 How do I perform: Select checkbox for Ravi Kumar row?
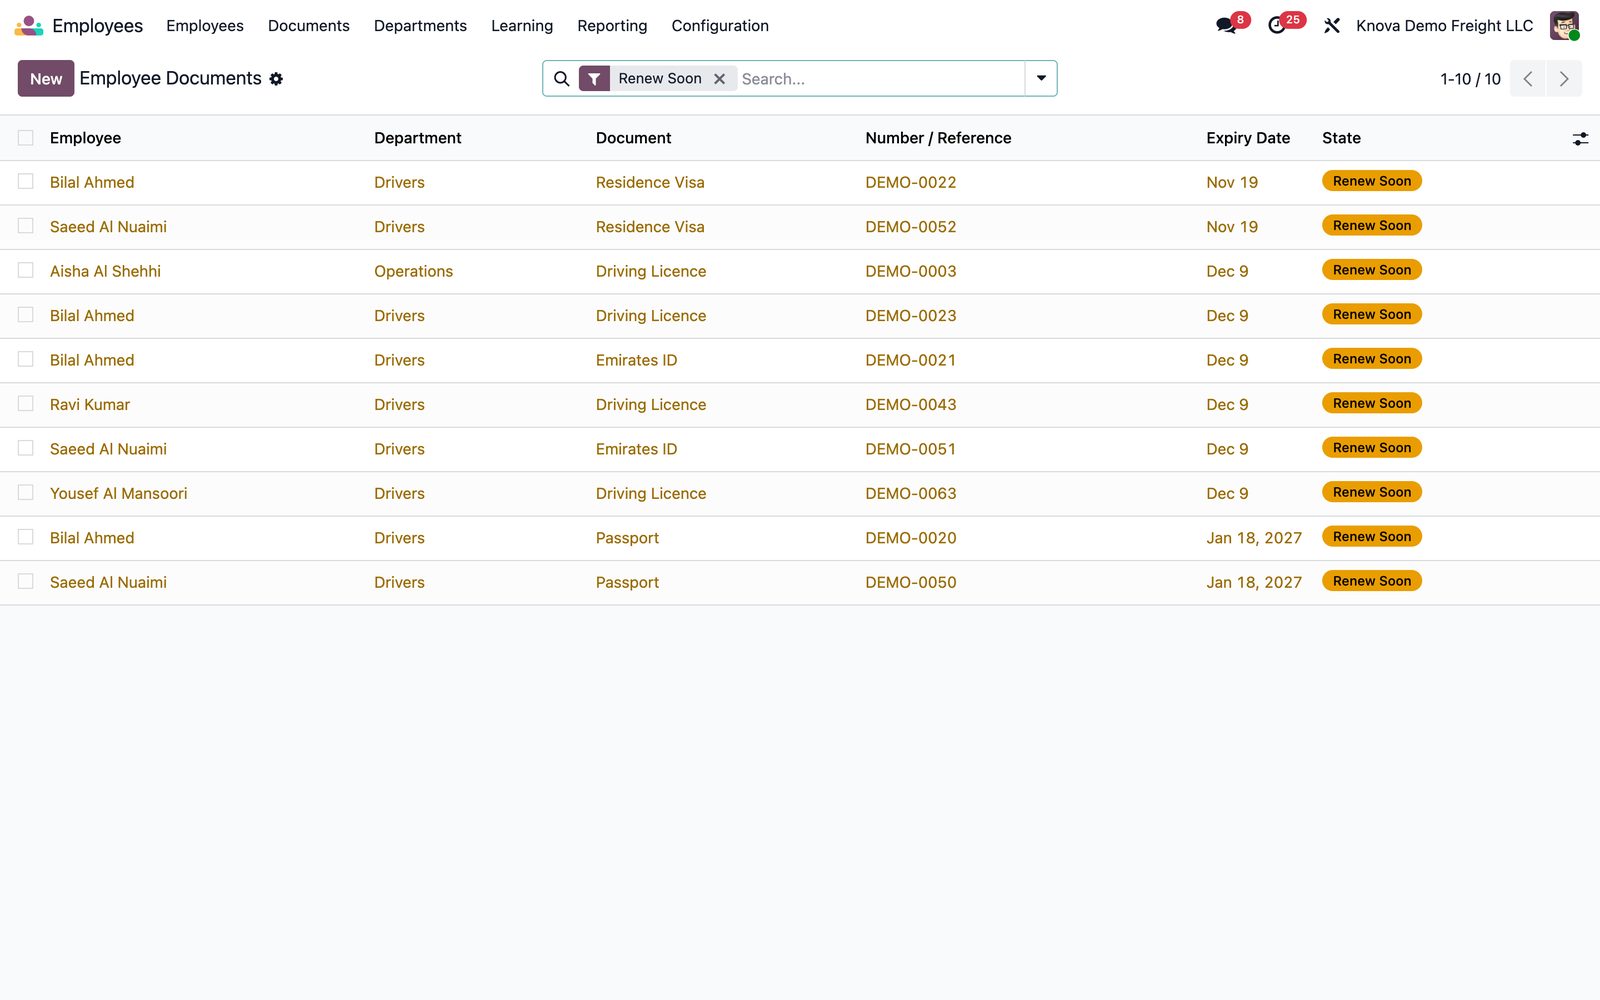pyautogui.click(x=26, y=404)
